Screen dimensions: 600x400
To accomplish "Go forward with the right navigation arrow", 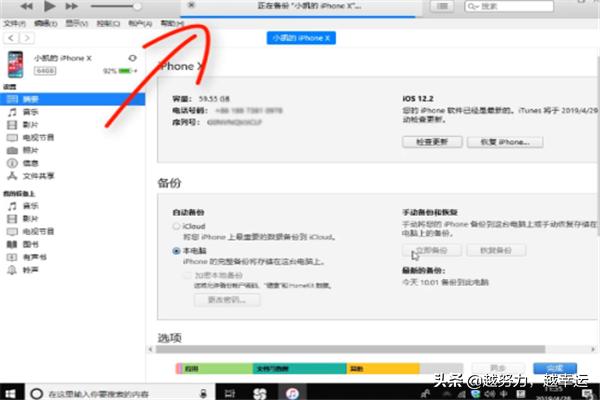I will coord(26,38).
